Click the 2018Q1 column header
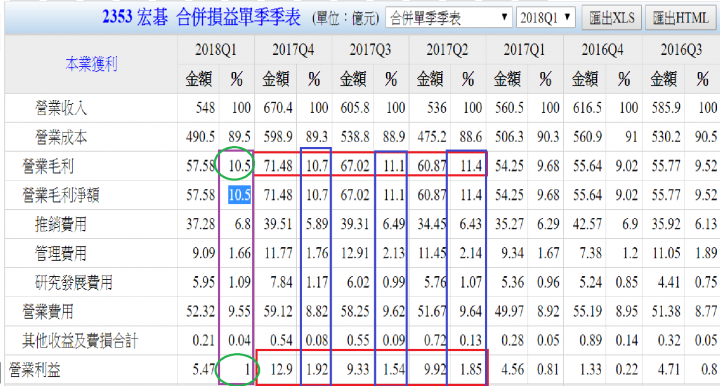Image resolution: width=720 pixels, height=386 pixels. point(215,50)
